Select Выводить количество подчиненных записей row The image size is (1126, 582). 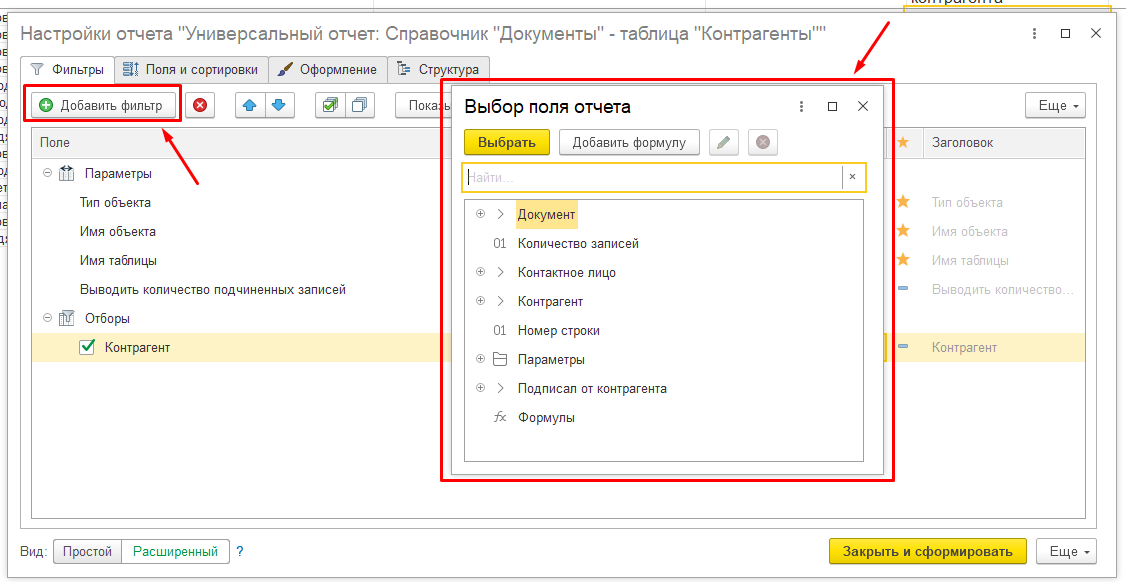click(x=213, y=290)
